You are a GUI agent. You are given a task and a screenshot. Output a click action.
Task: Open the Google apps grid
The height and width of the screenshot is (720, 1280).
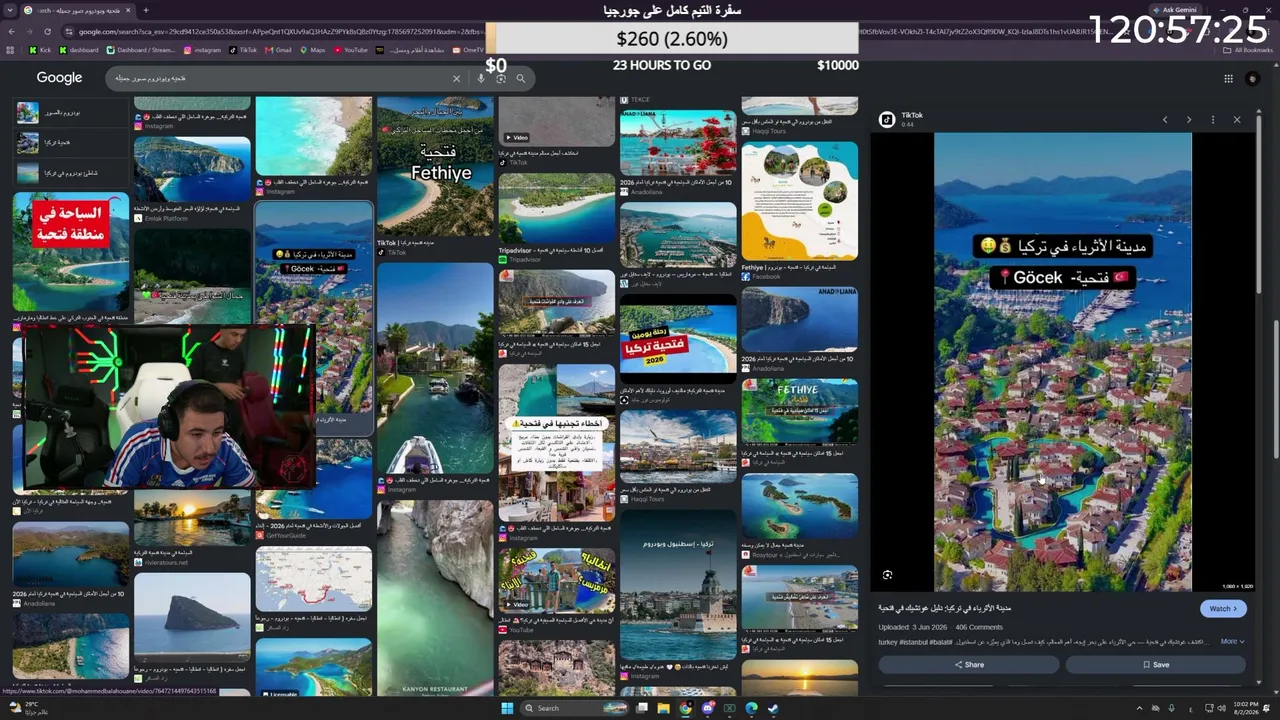point(1228,78)
